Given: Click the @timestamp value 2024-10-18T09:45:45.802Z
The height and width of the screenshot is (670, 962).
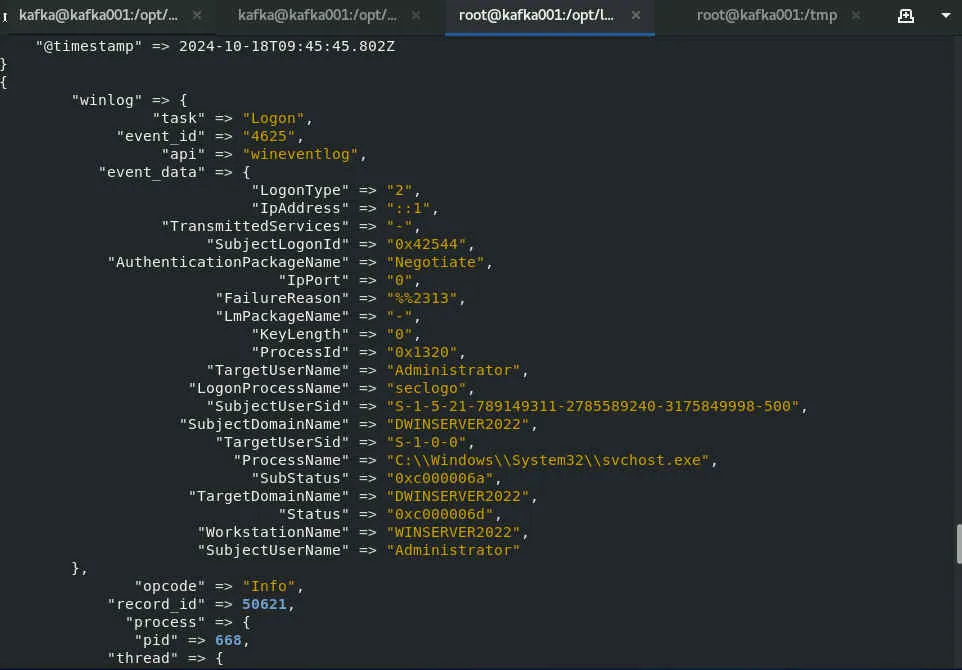Looking at the screenshot, I should pyautogui.click(x=287, y=47).
